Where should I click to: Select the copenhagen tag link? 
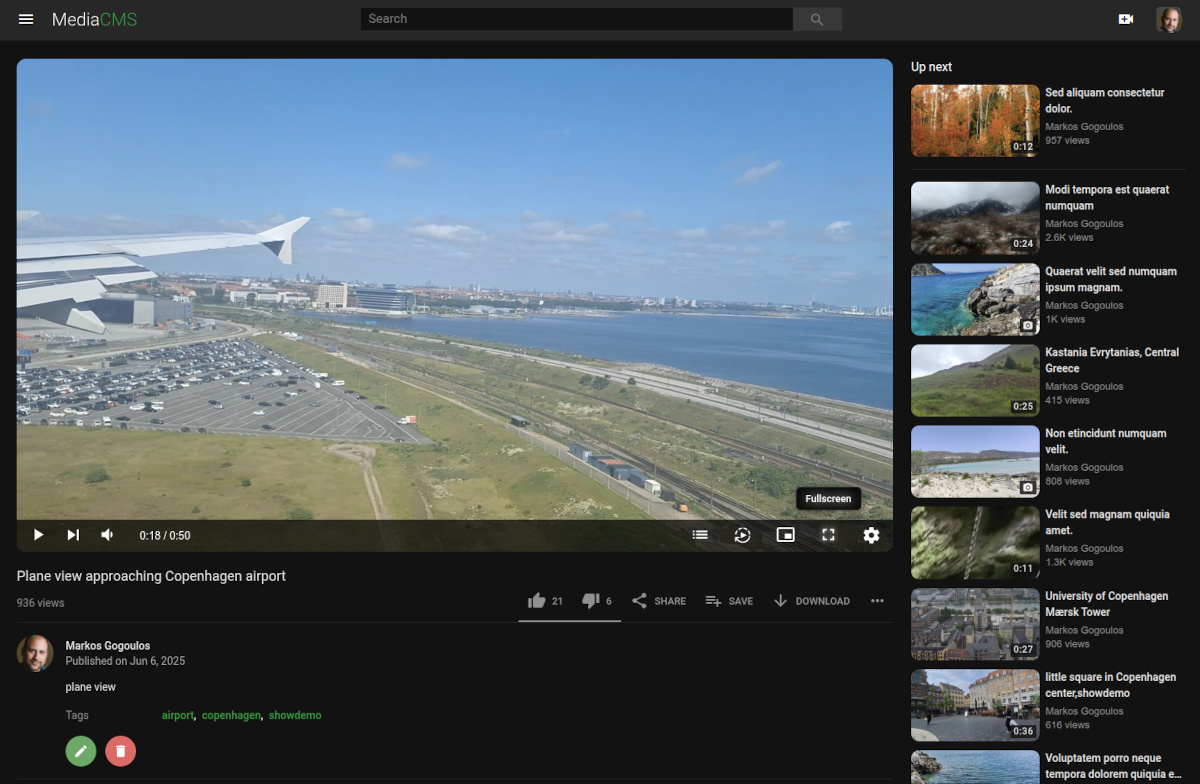[x=231, y=716]
